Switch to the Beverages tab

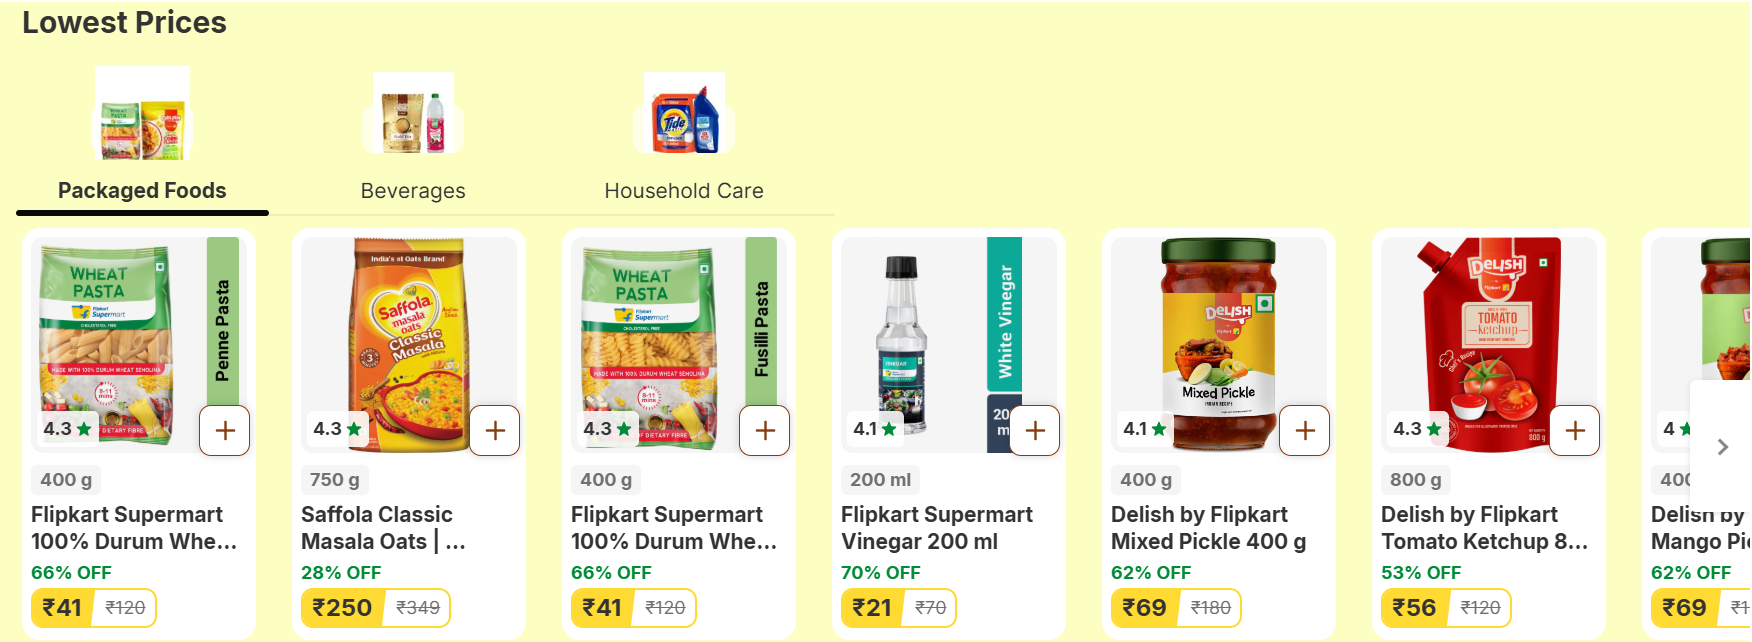point(413,191)
